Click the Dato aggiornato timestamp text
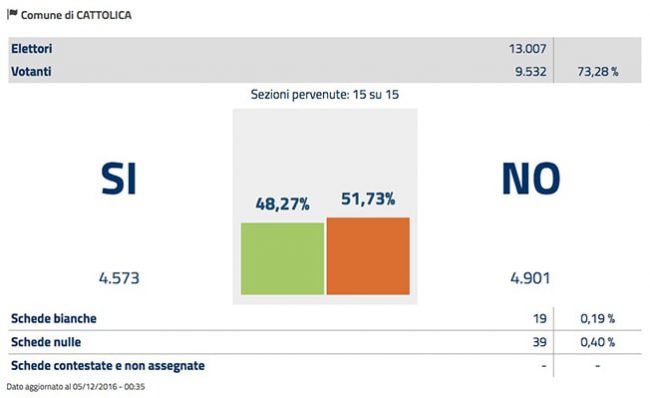 pos(75,387)
